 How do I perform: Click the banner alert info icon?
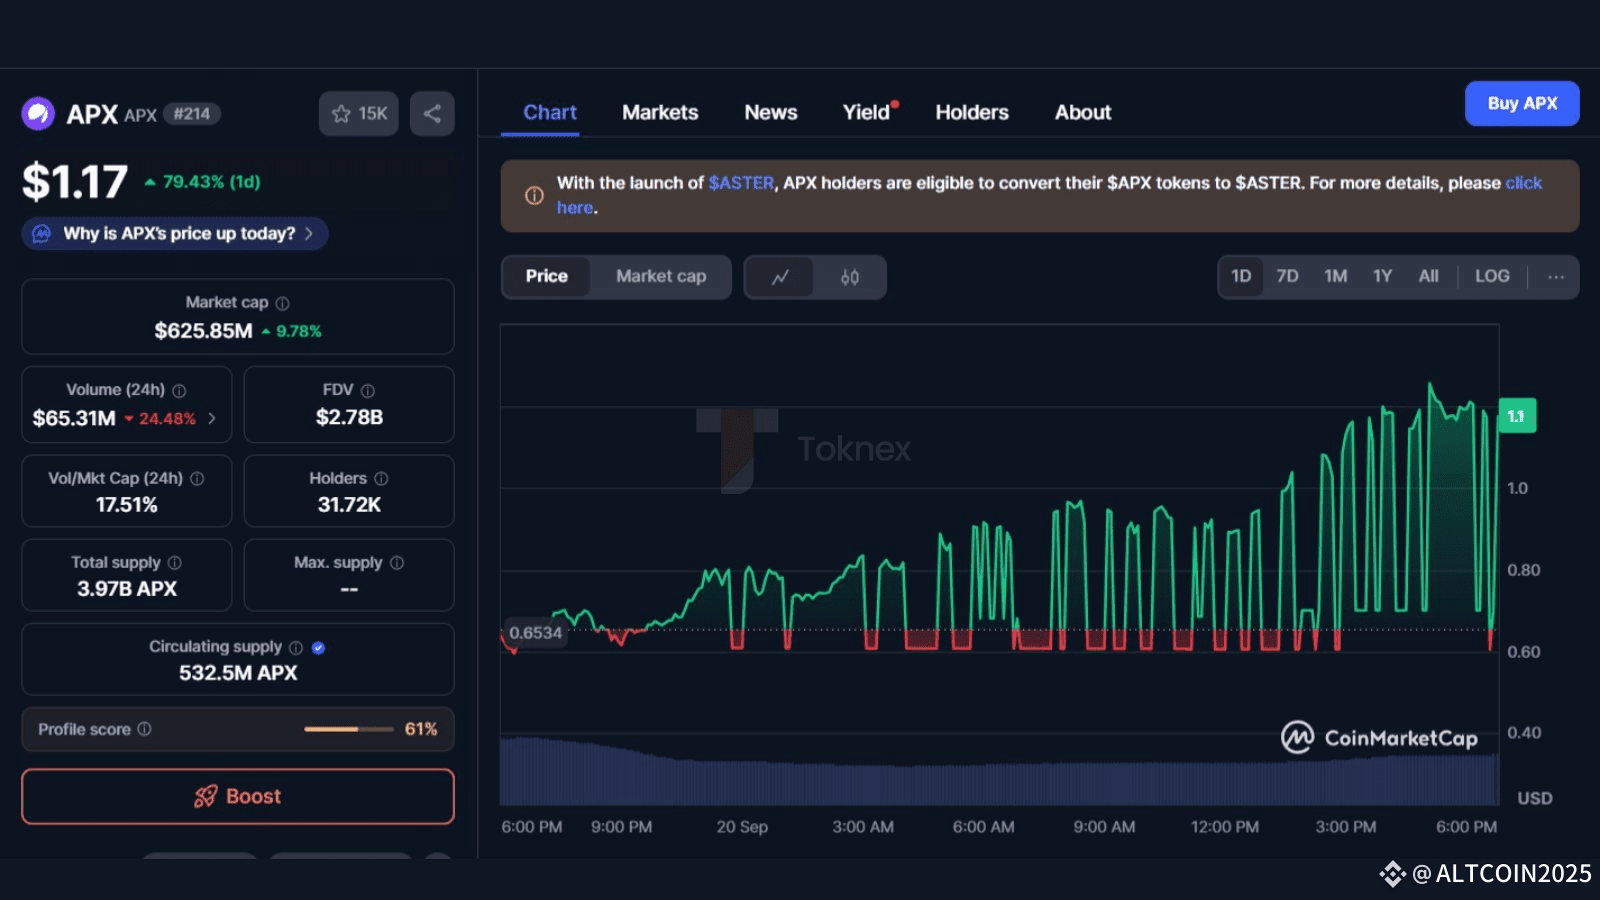535,195
